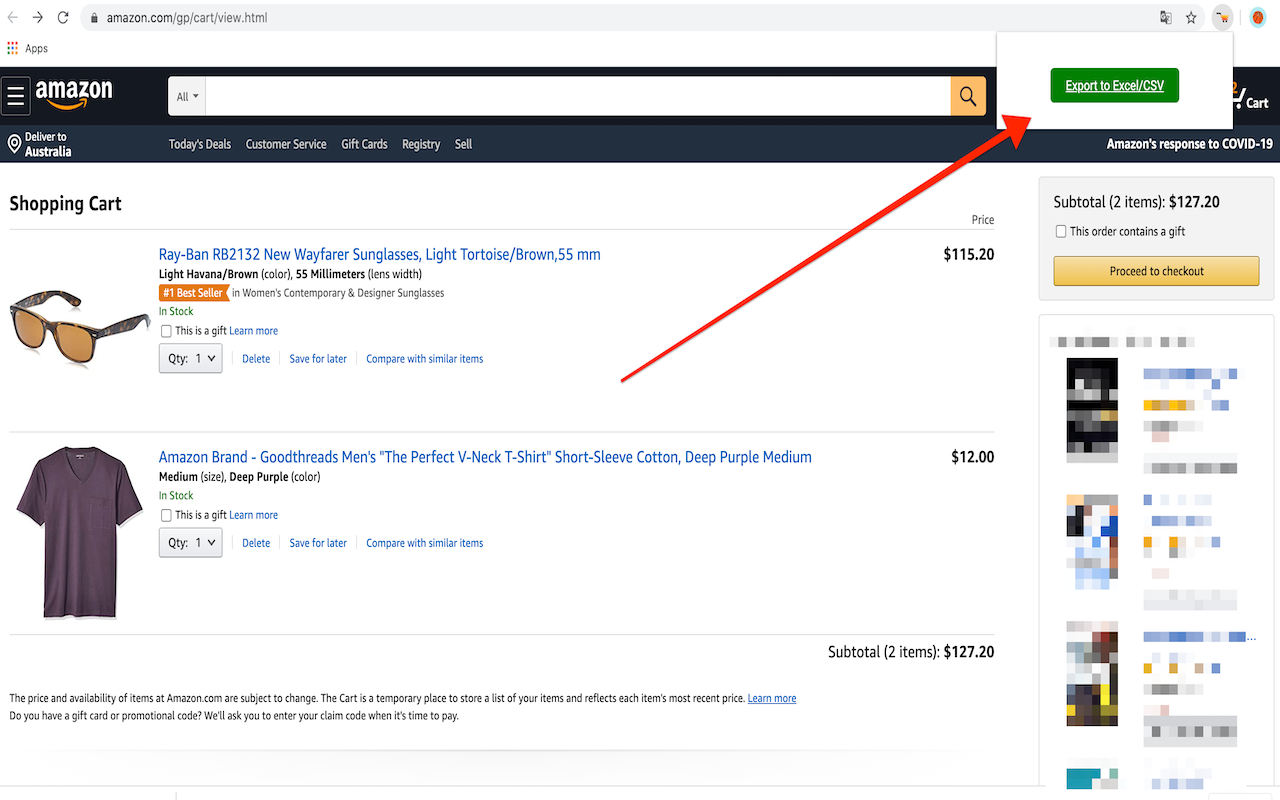This screenshot has height=800, width=1280.
Task: Save the Goodthreads T-shirt for later
Action: click(x=318, y=543)
